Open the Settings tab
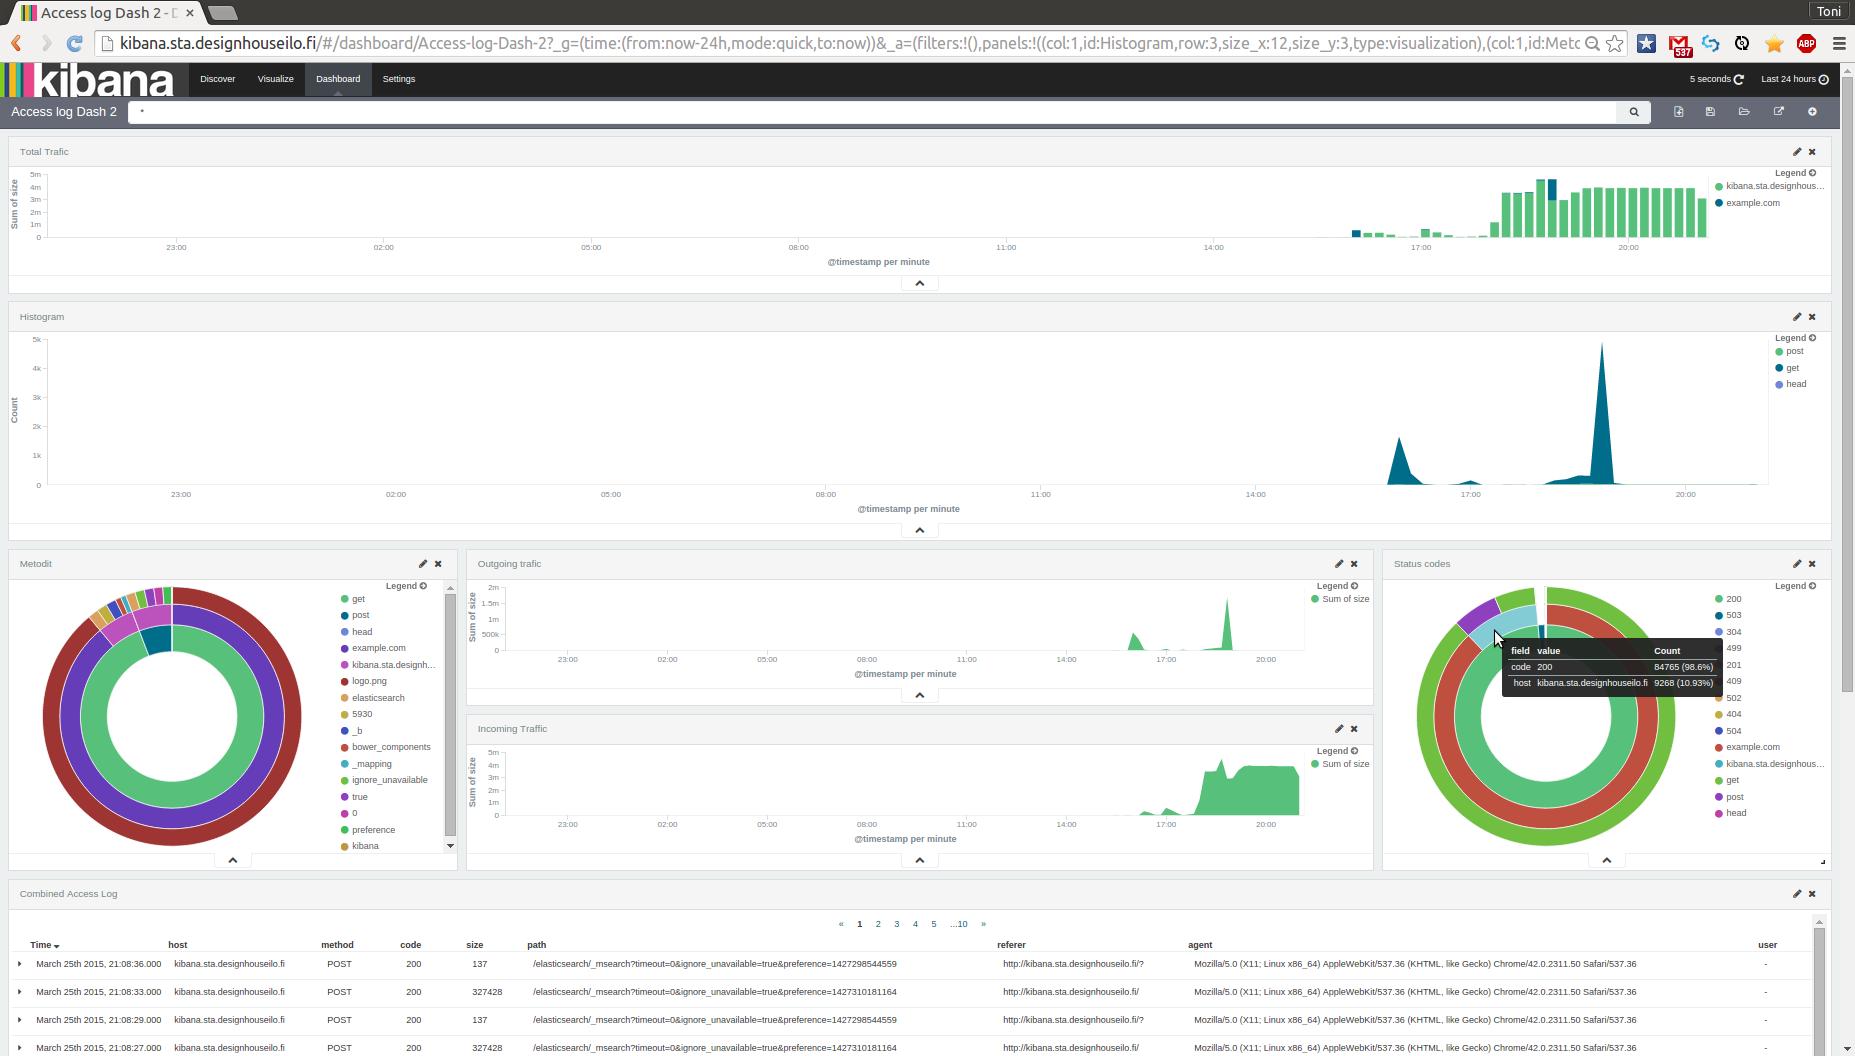Screen dimensions: 1855x1056 (x=399, y=79)
